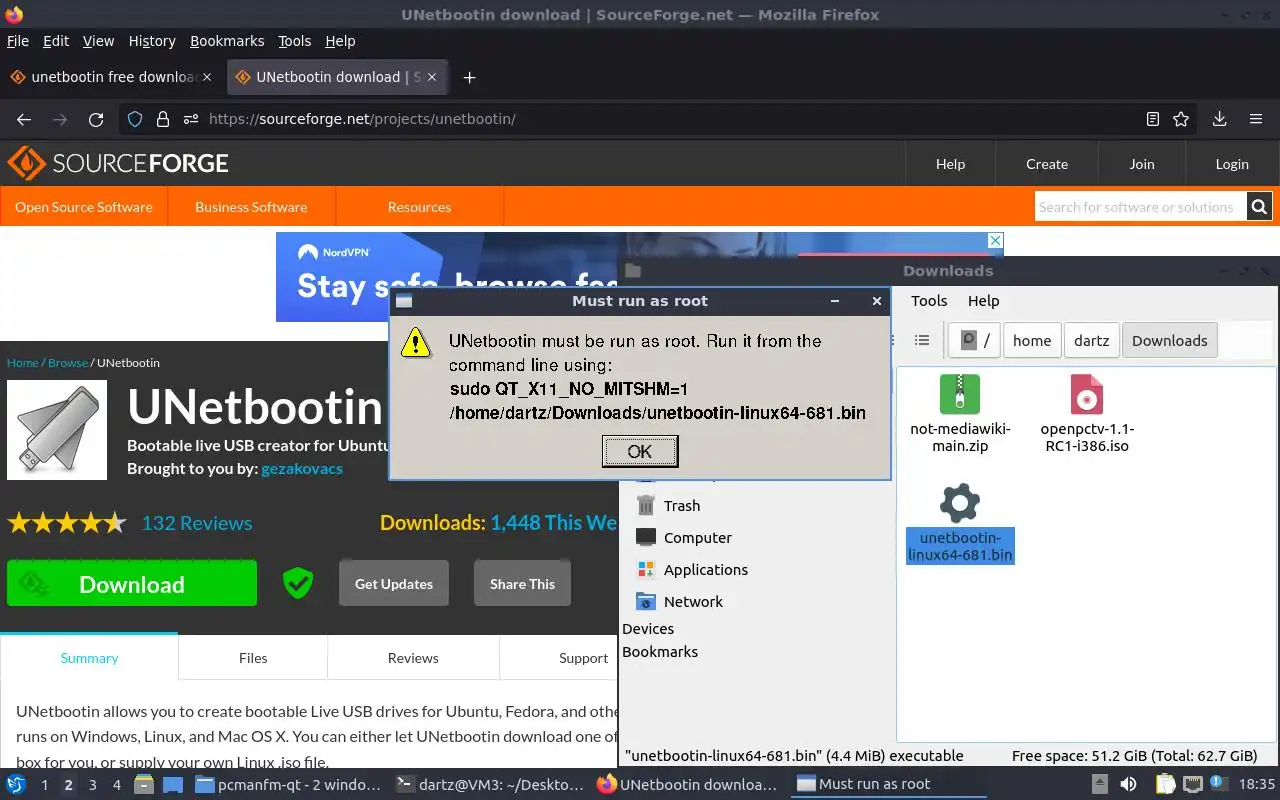Close the 'UNetbootin download' tab
Screen dimensions: 1280x800
pos(432,77)
